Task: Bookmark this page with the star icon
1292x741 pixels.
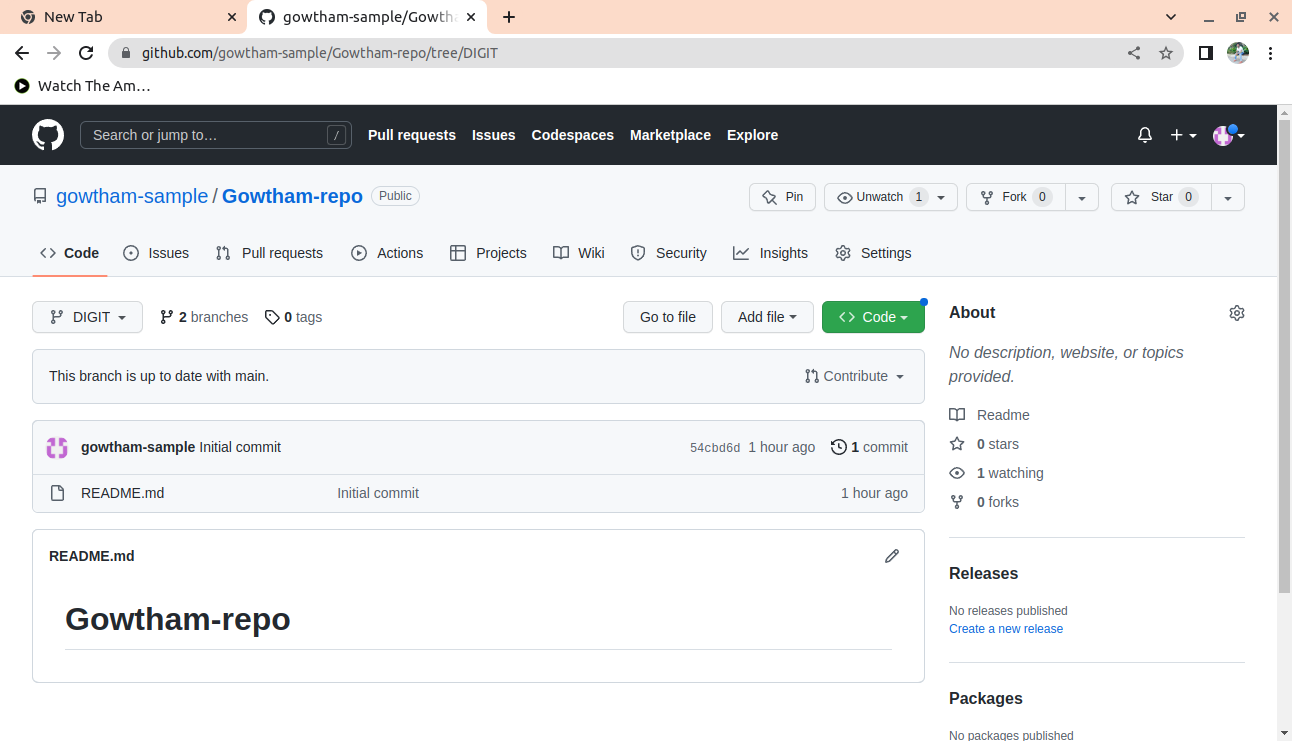Action: [x=1166, y=53]
